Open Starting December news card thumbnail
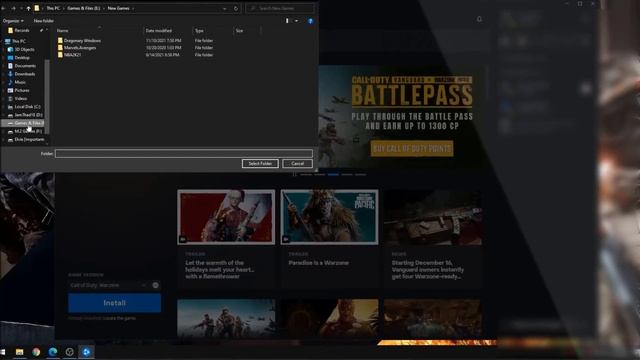 (433, 217)
